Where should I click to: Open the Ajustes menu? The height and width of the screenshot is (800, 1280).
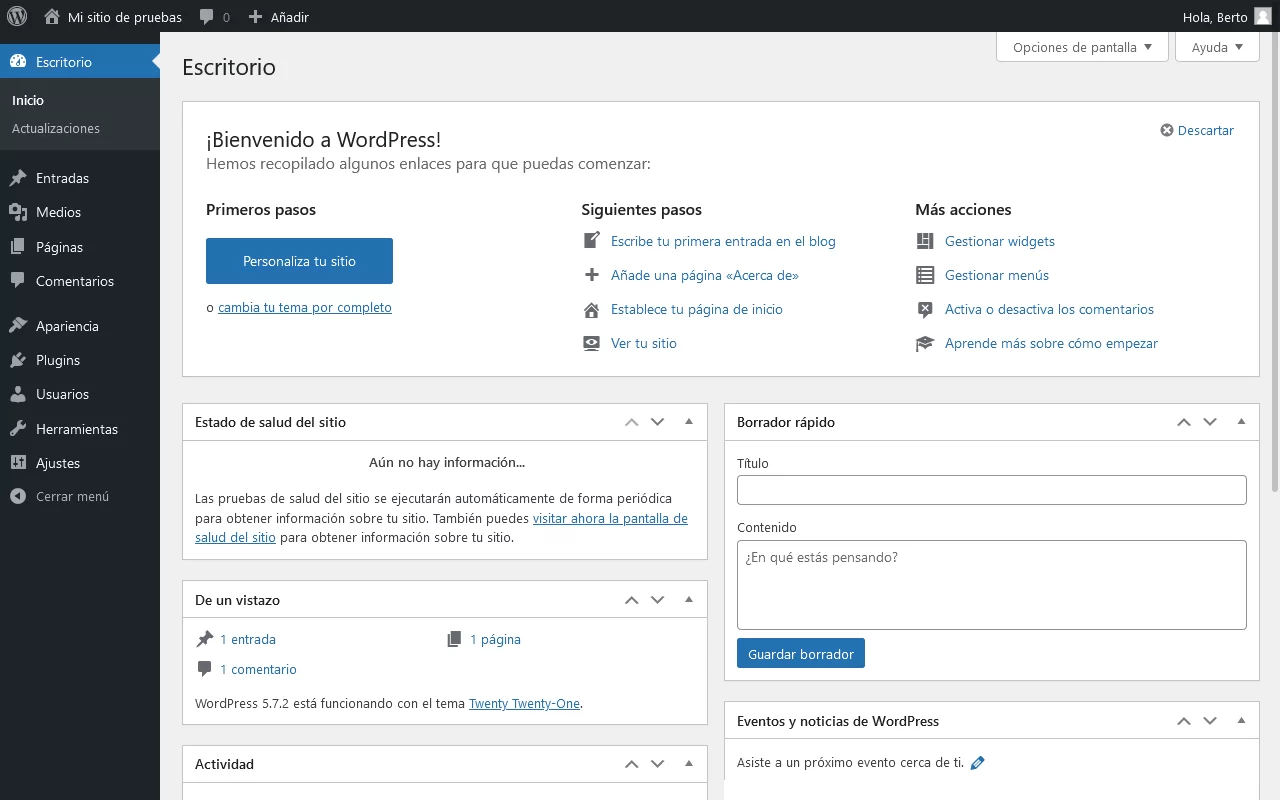[80, 463]
